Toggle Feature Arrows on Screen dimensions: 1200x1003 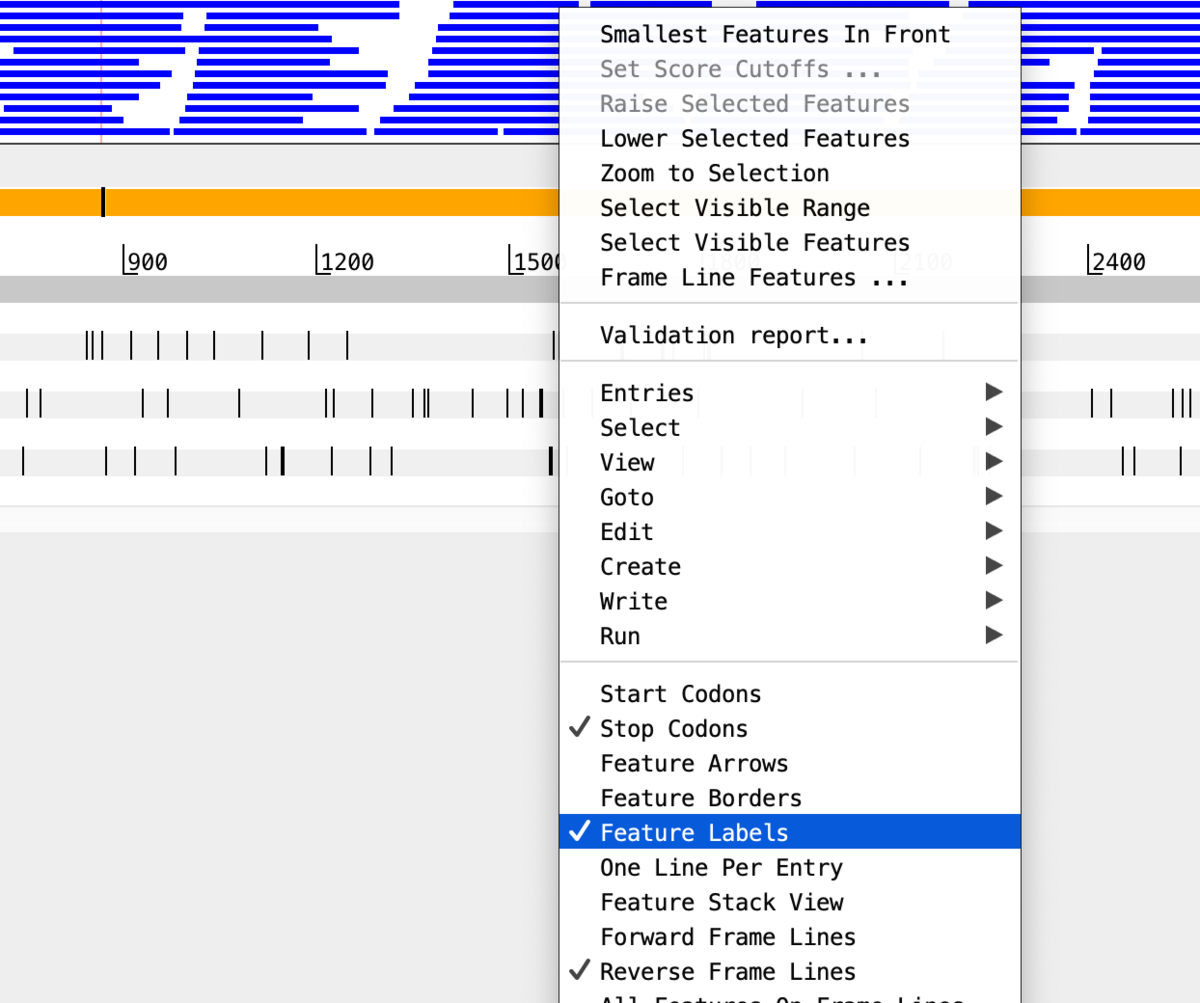point(790,763)
